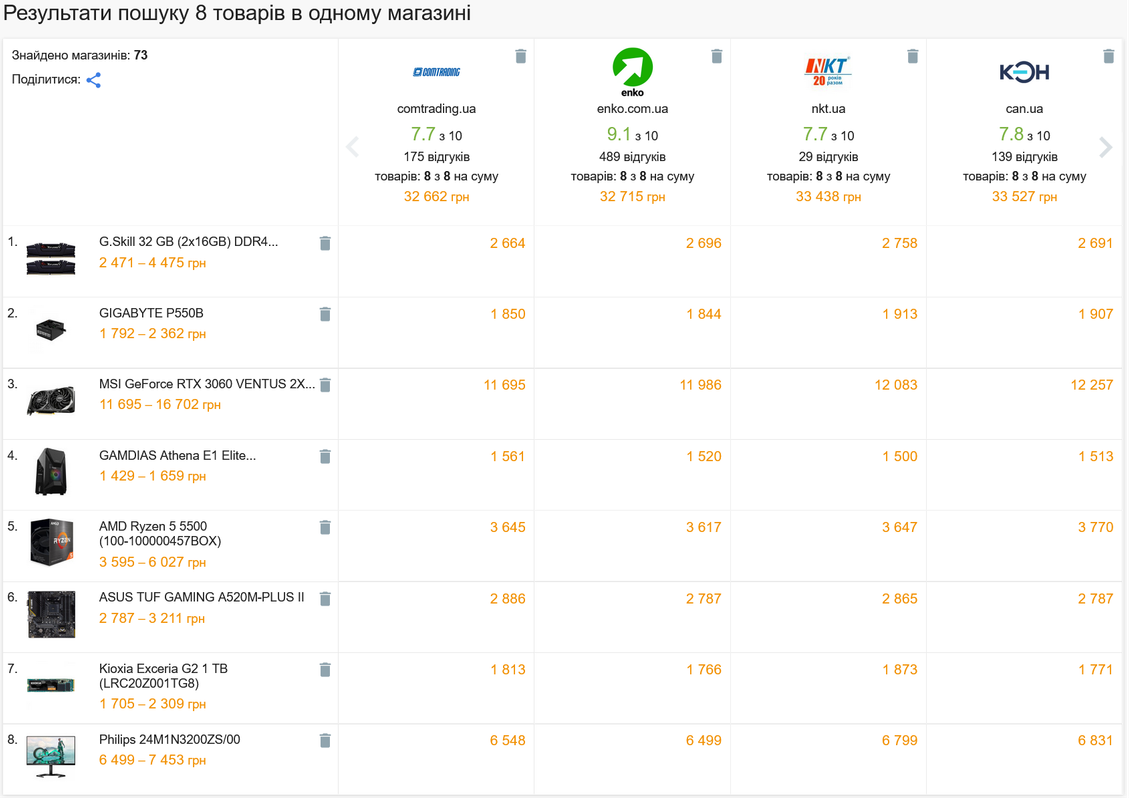Image resolution: width=1131 pixels, height=800 pixels.
Task: Click price 6 499 for Philips at enko
Action: 704,741
